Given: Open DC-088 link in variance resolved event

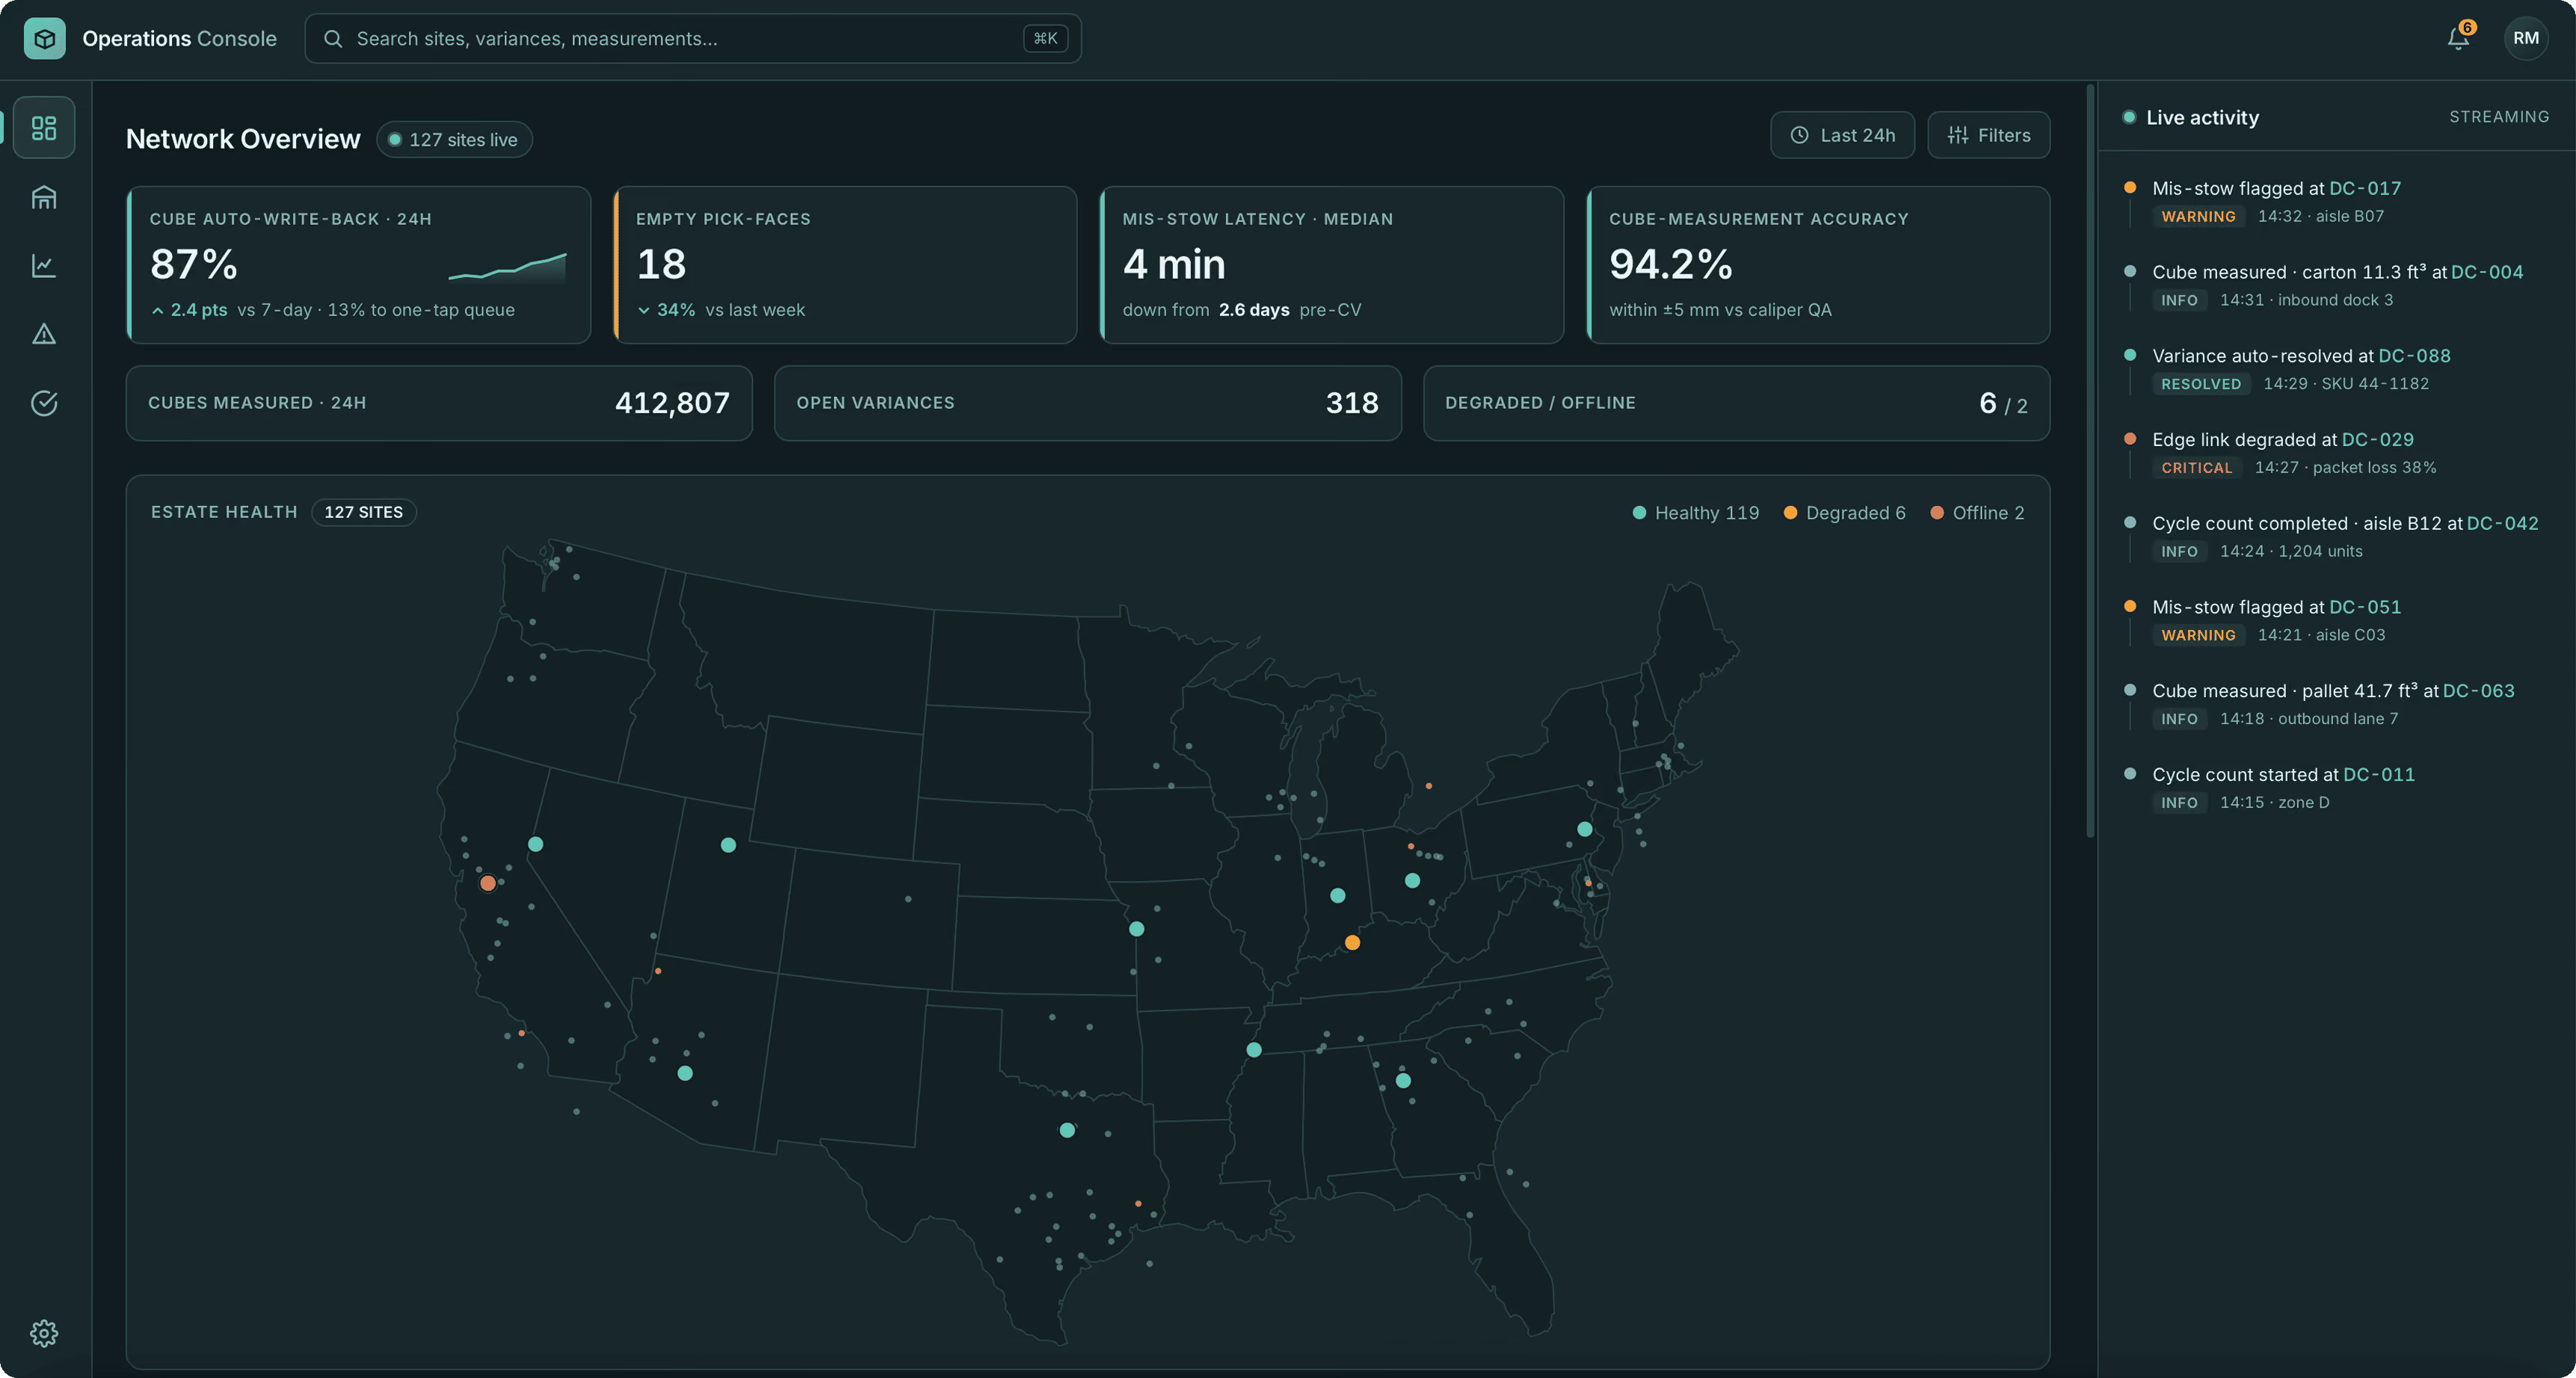Looking at the screenshot, I should 2414,356.
